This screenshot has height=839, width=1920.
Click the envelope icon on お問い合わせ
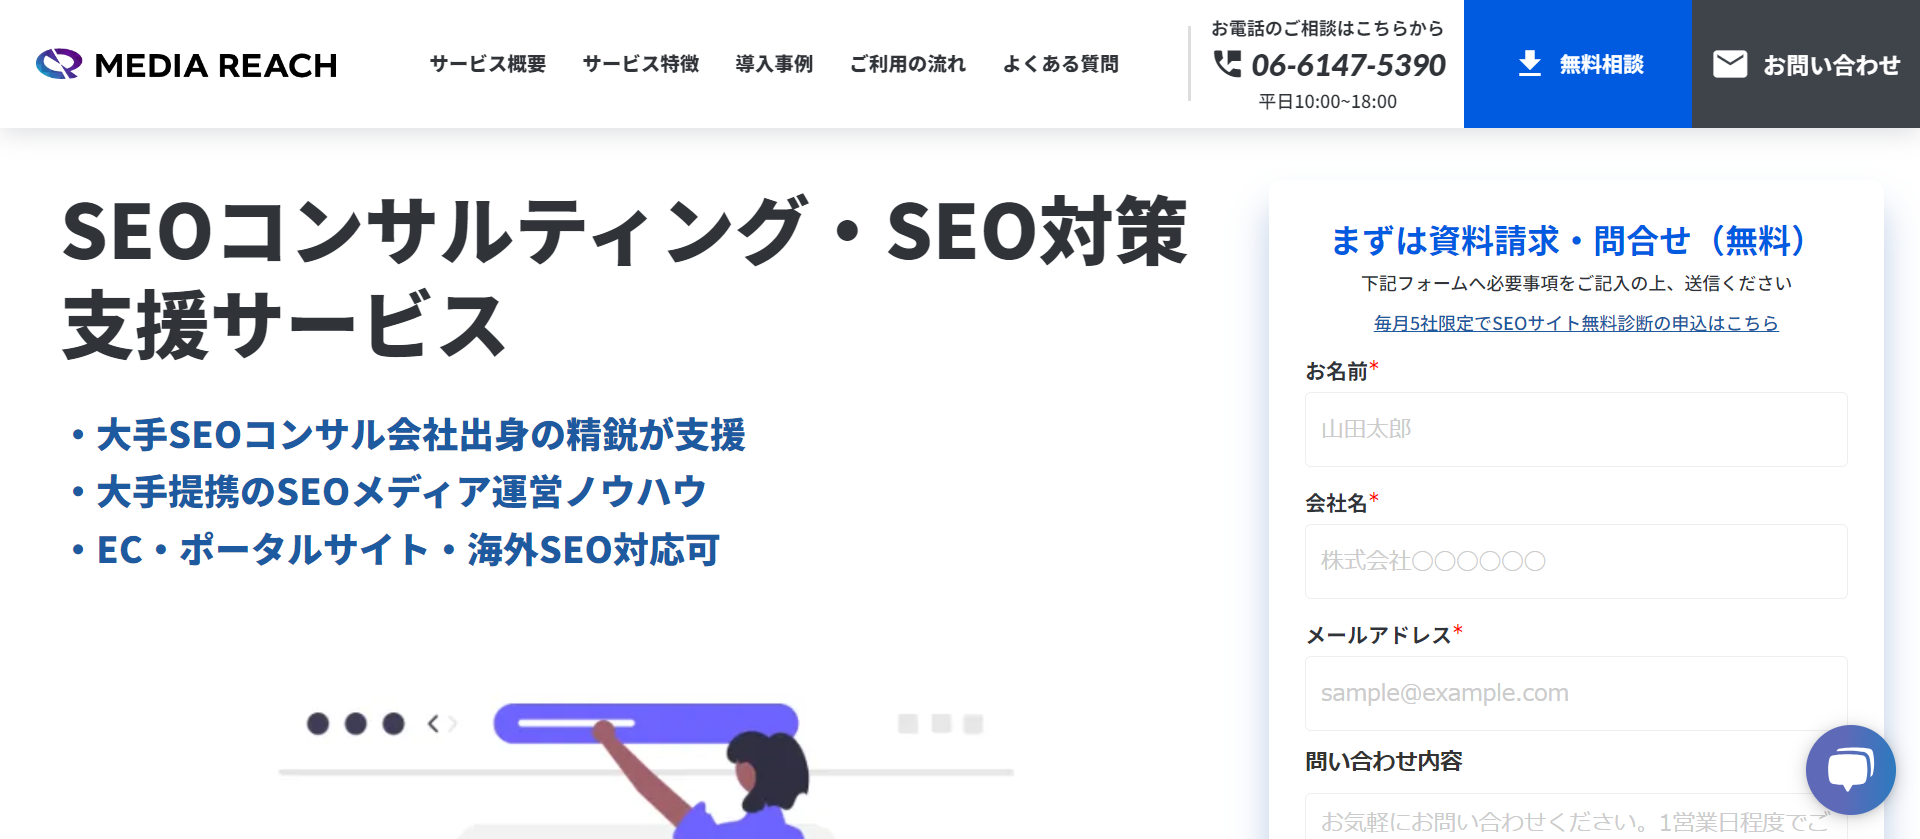click(1730, 64)
